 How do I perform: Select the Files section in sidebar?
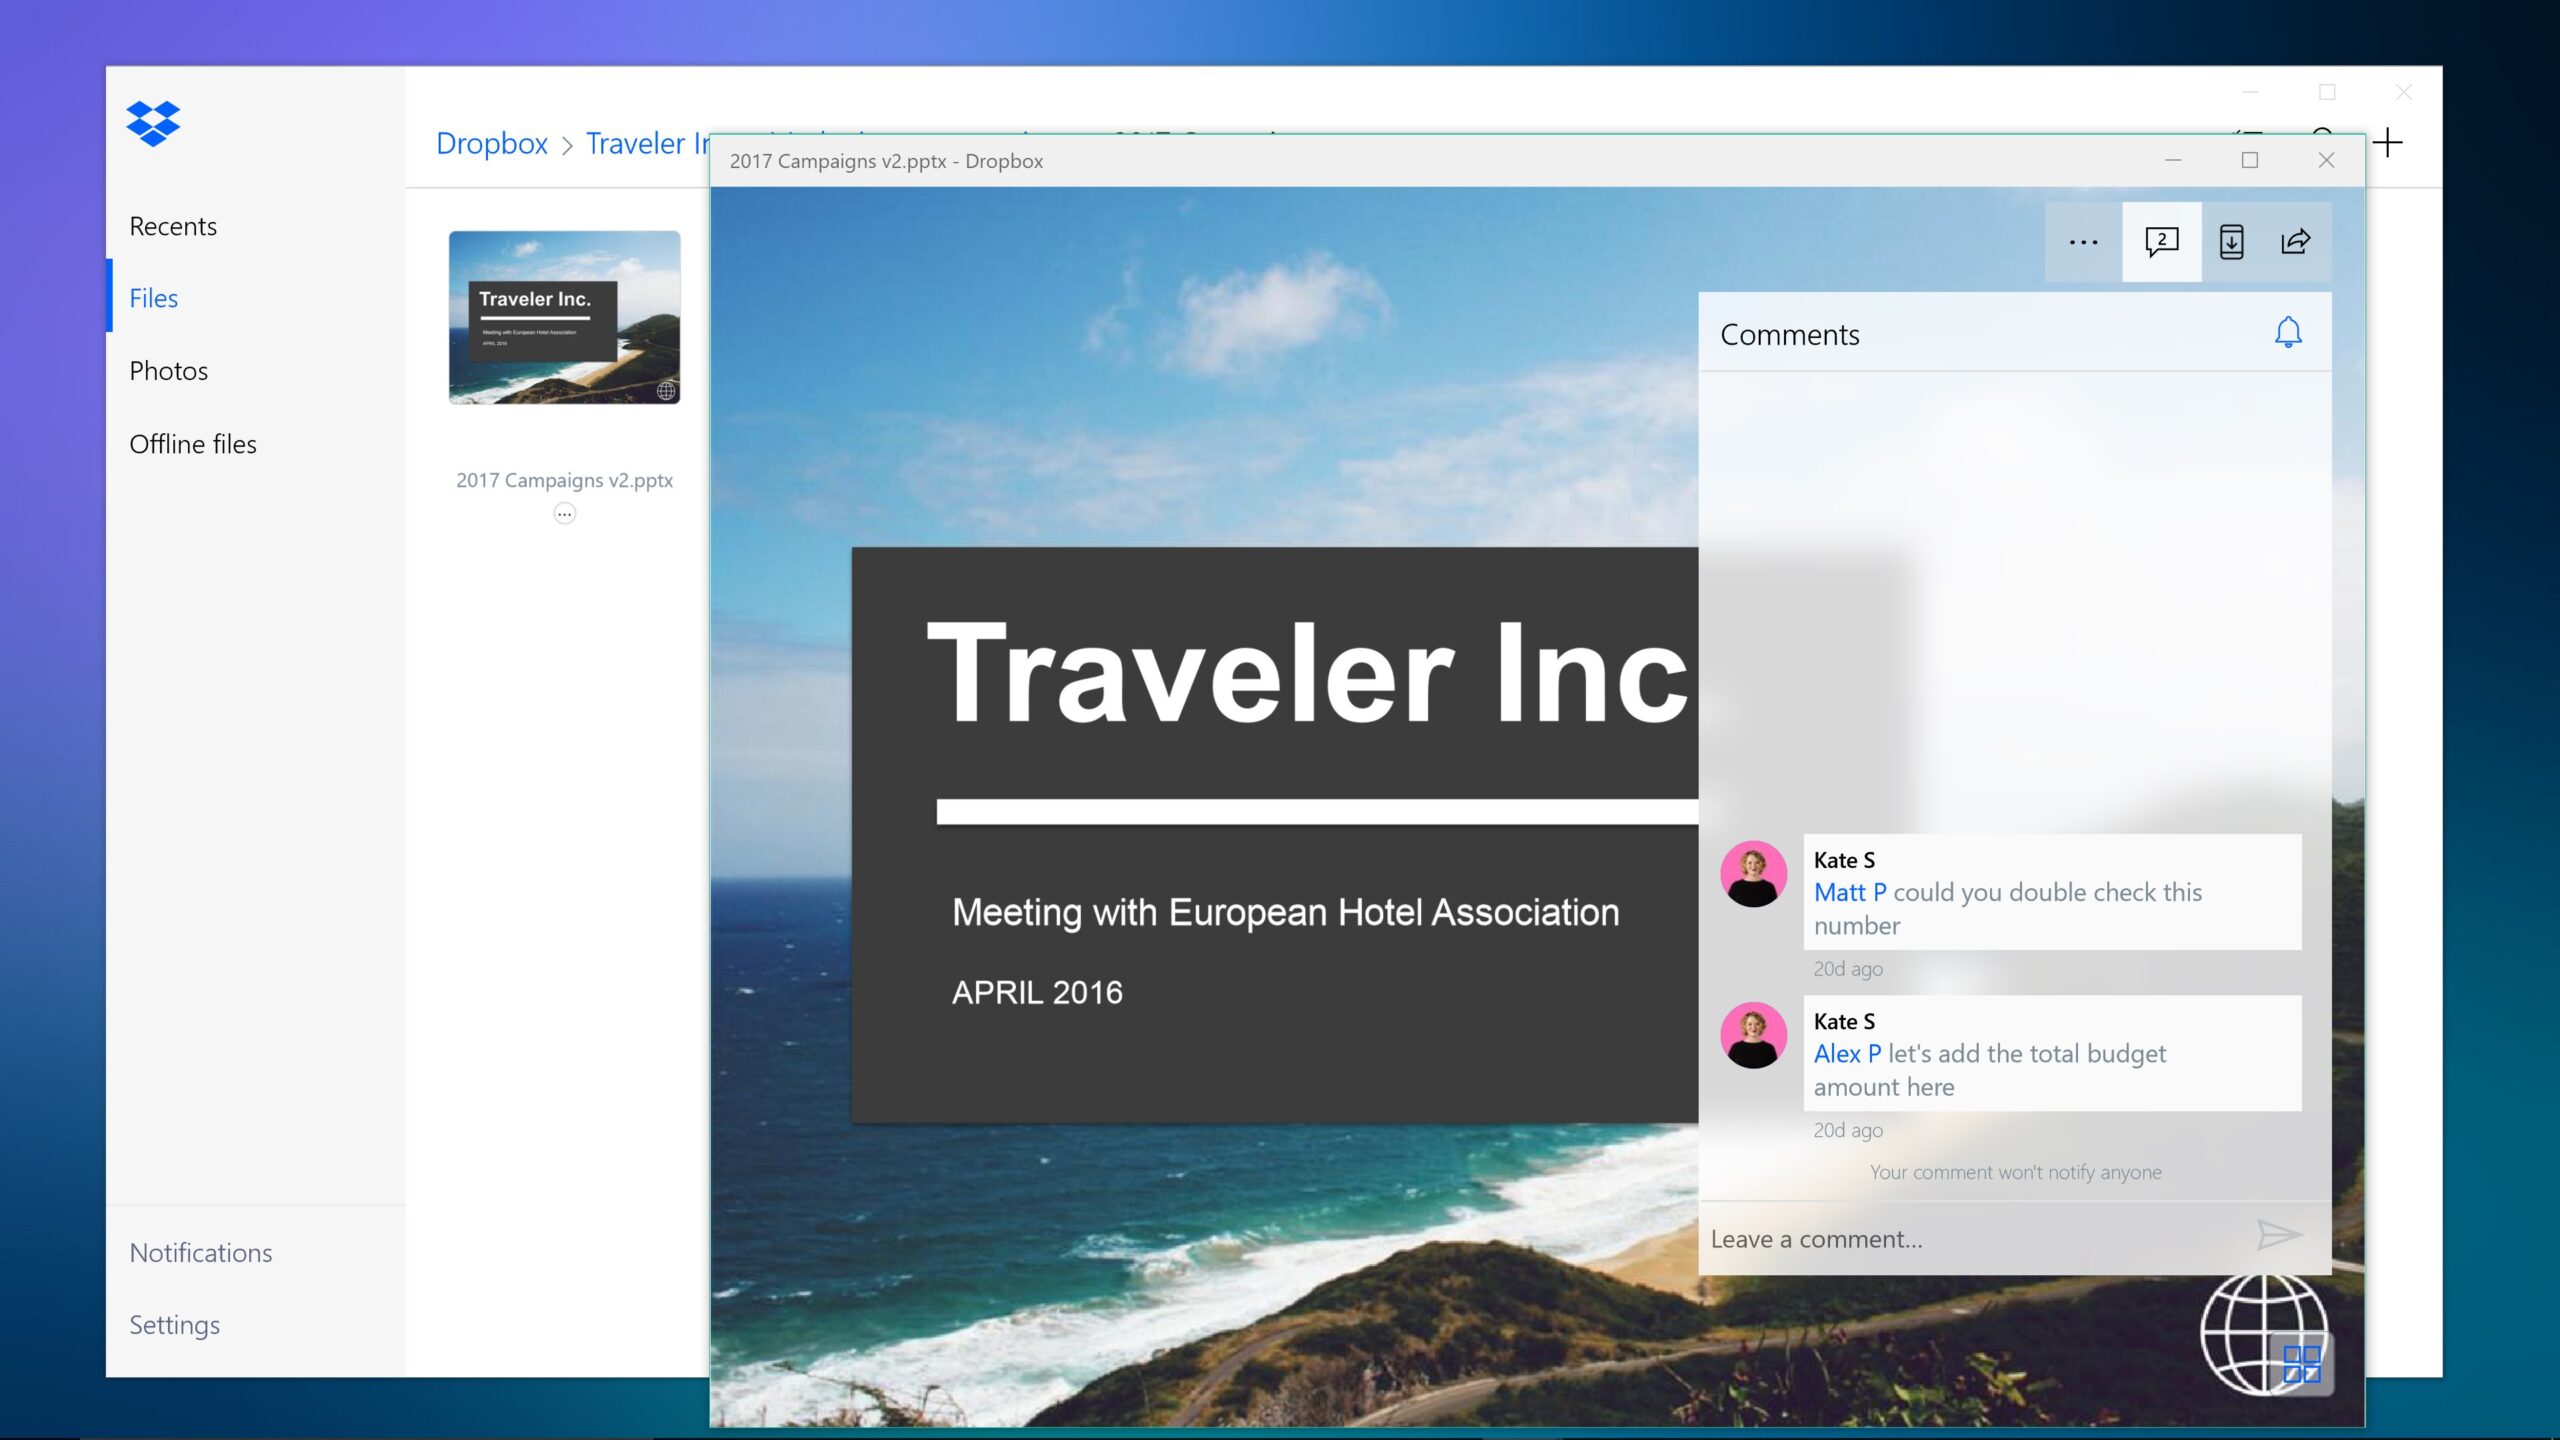point(153,295)
